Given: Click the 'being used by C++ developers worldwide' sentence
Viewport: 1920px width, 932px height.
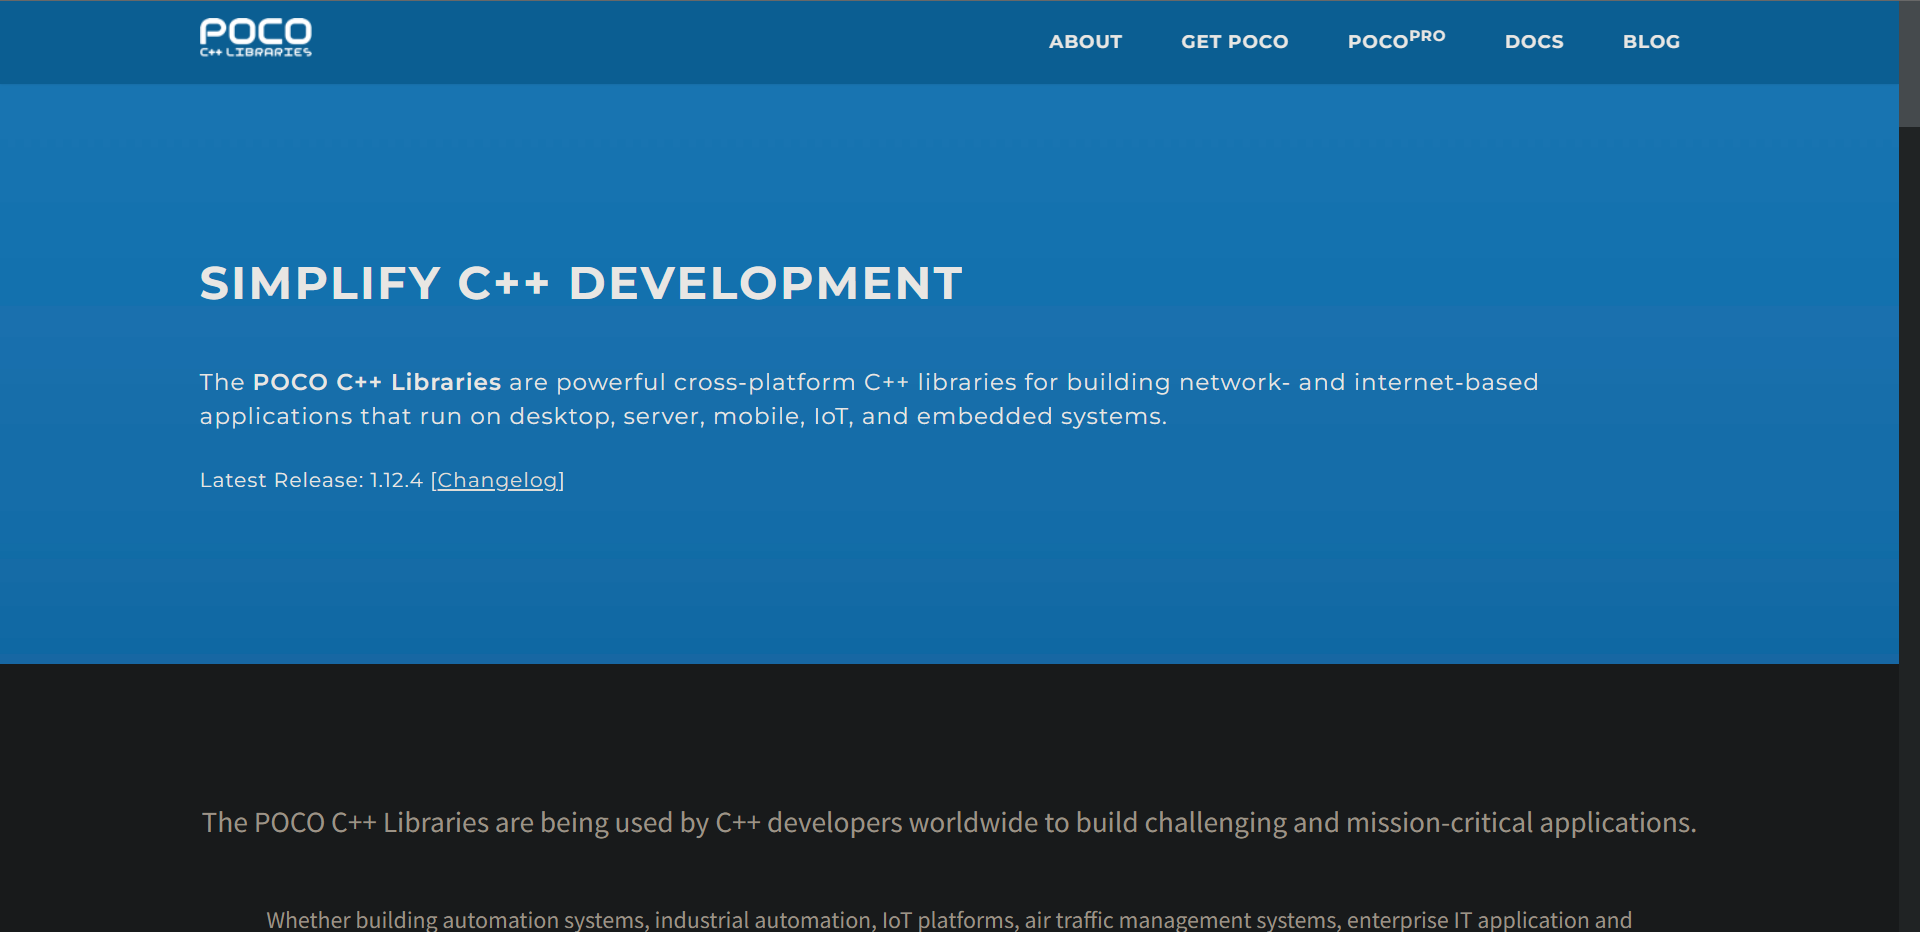Looking at the screenshot, I should (x=949, y=822).
